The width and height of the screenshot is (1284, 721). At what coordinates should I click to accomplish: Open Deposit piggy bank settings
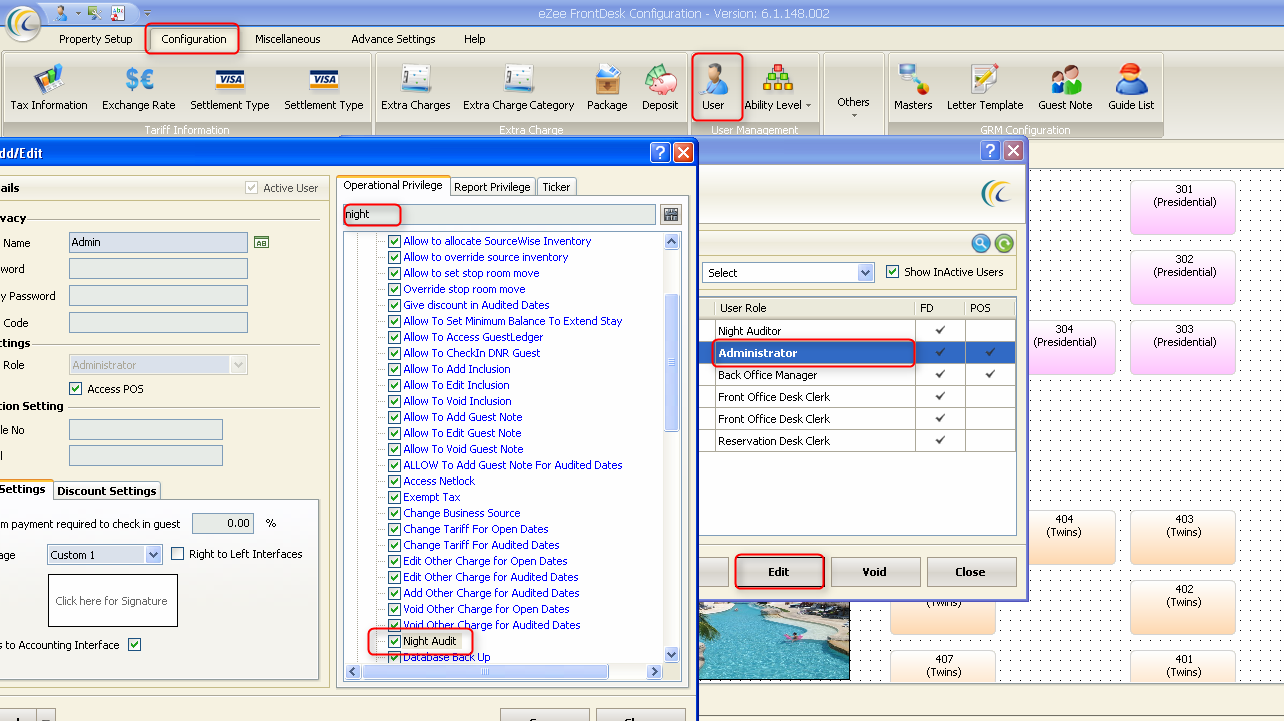coord(660,87)
